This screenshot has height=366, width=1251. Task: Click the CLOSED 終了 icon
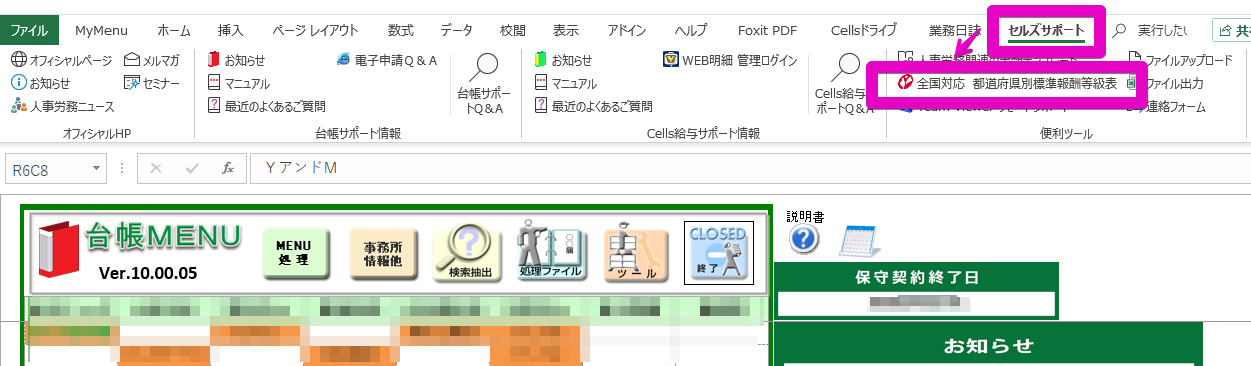click(718, 252)
